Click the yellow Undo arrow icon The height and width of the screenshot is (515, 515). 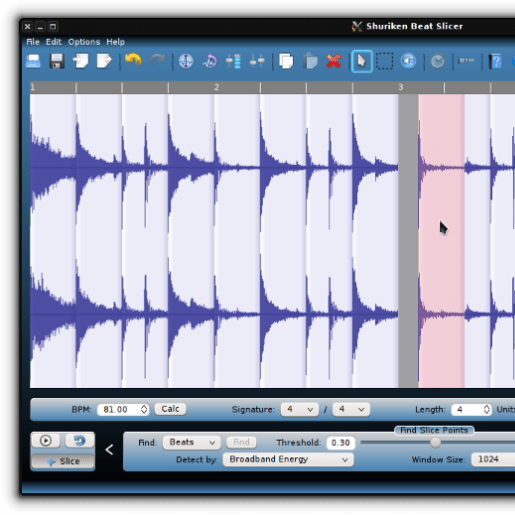click(x=133, y=61)
